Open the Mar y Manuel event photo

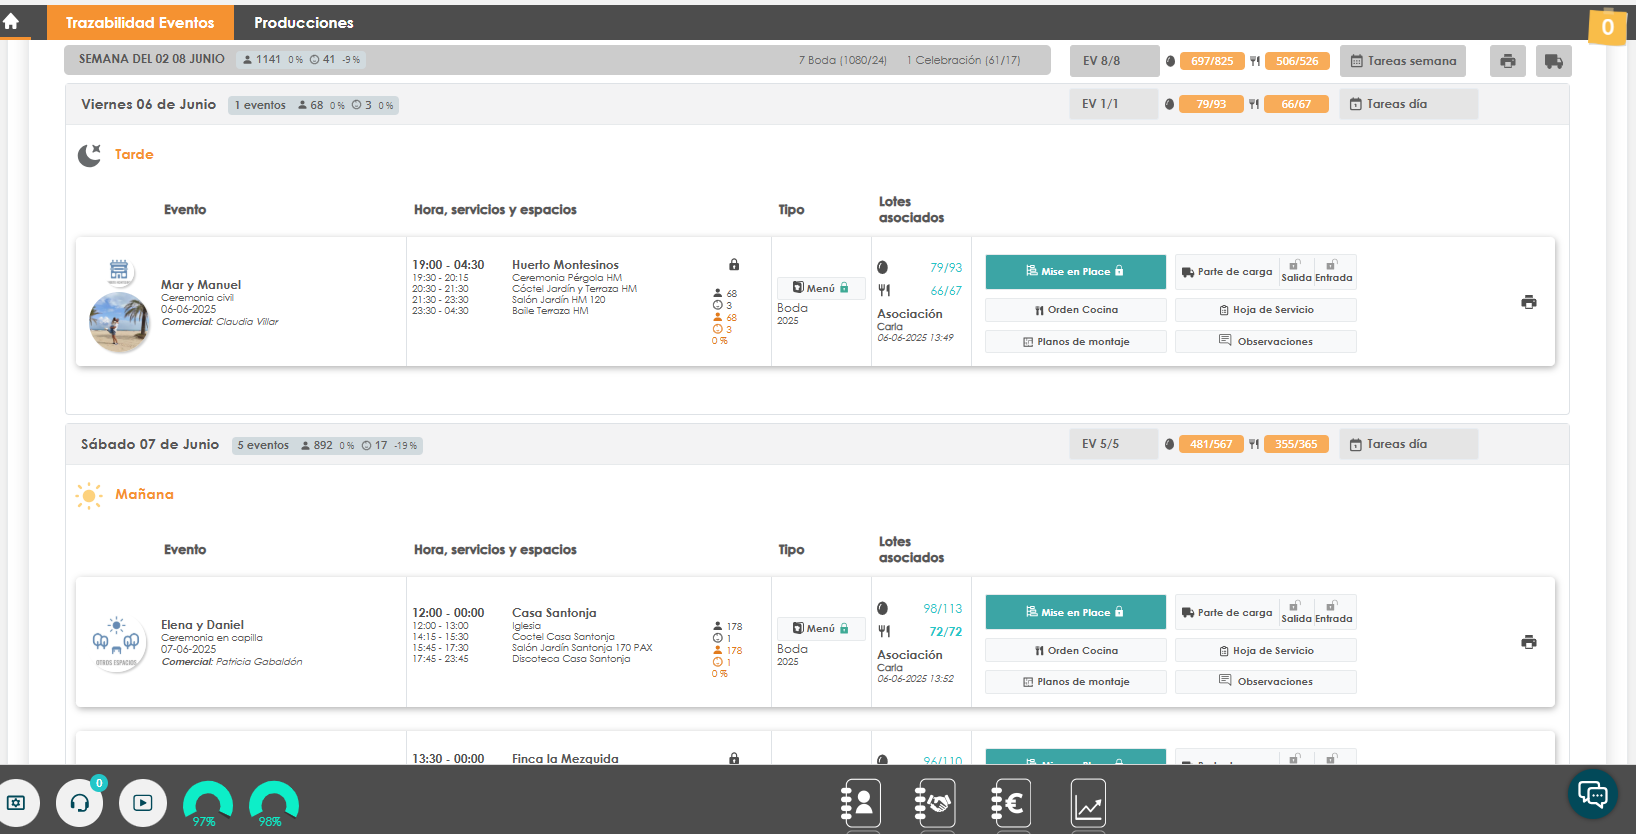119,323
